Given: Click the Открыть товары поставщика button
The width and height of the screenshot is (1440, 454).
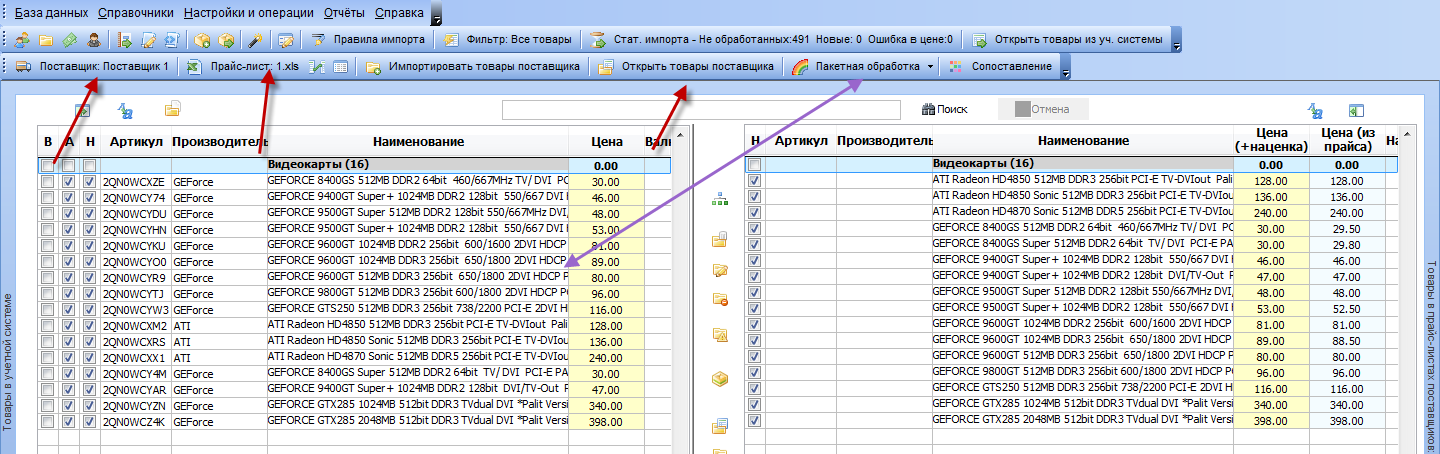Looking at the screenshot, I should click(x=685, y=67).
